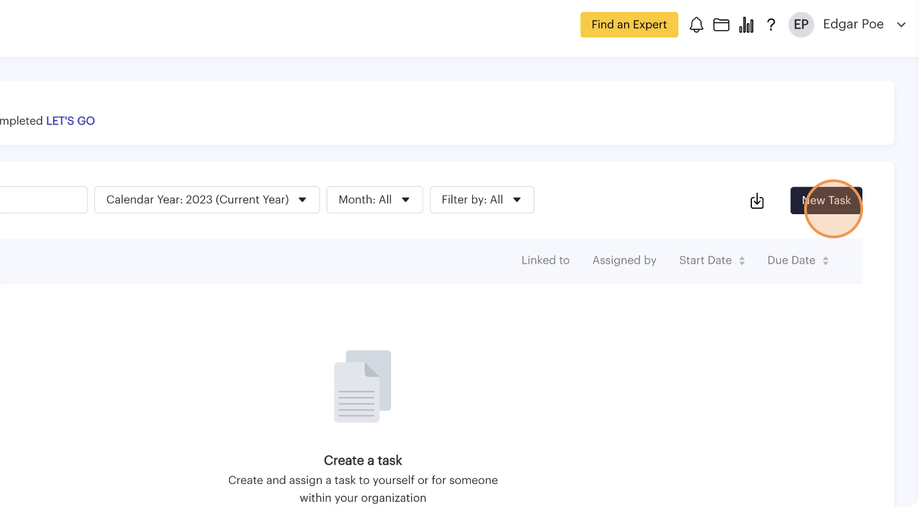Image resolution: width=920 pixels, height=510 pixels.
Task: Open the Filter by: All dropdown
Action: click(x=481, y=200)
